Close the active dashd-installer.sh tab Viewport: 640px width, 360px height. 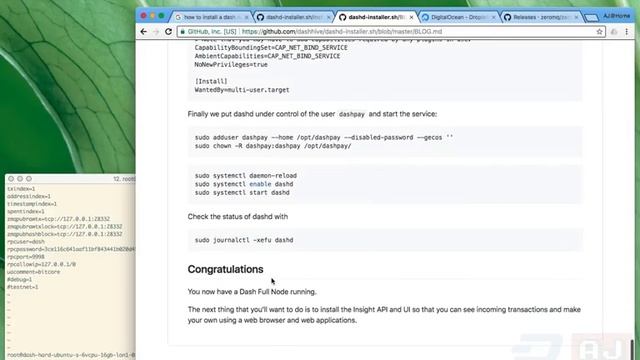coord(411,18)
